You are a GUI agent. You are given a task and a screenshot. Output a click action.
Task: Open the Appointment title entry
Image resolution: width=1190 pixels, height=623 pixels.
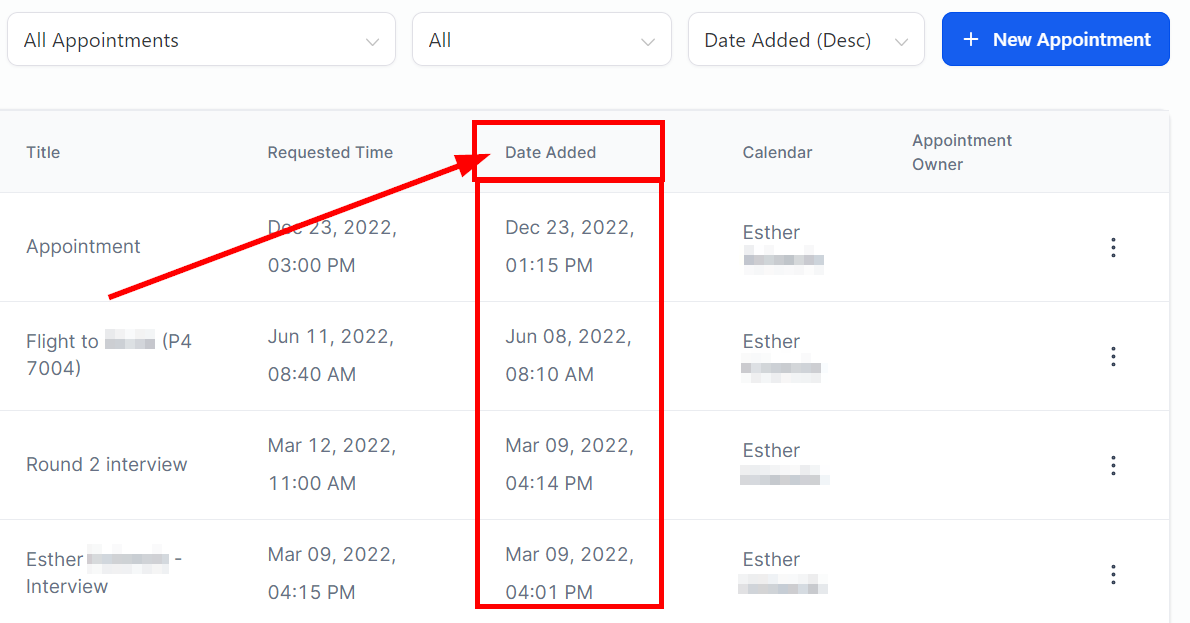coord(83,247)
